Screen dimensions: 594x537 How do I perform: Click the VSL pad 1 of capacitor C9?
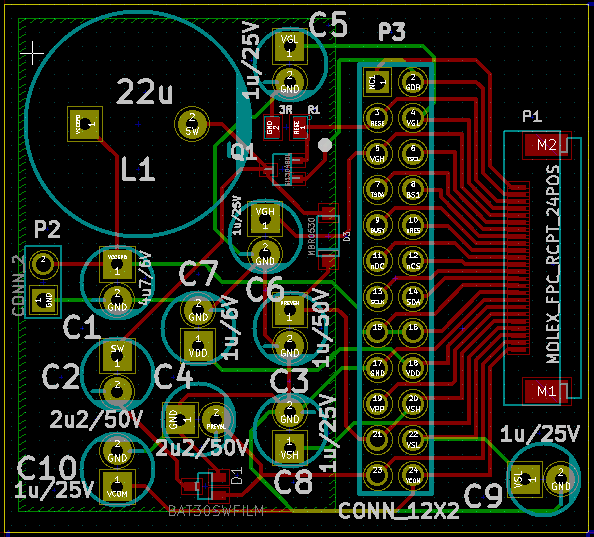pyautogui.click(x=525, y=479)
